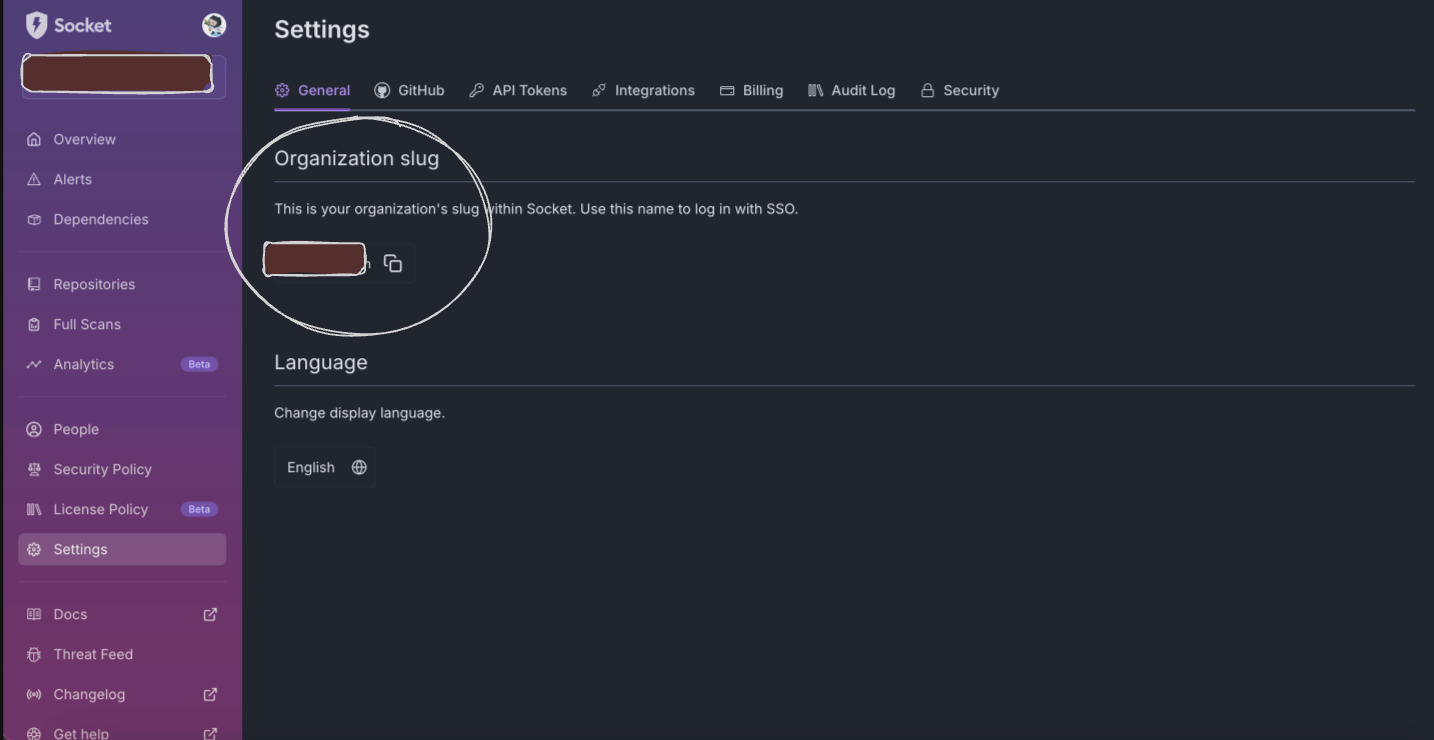
Task: Open the Security settings tab
Action: 959,90
